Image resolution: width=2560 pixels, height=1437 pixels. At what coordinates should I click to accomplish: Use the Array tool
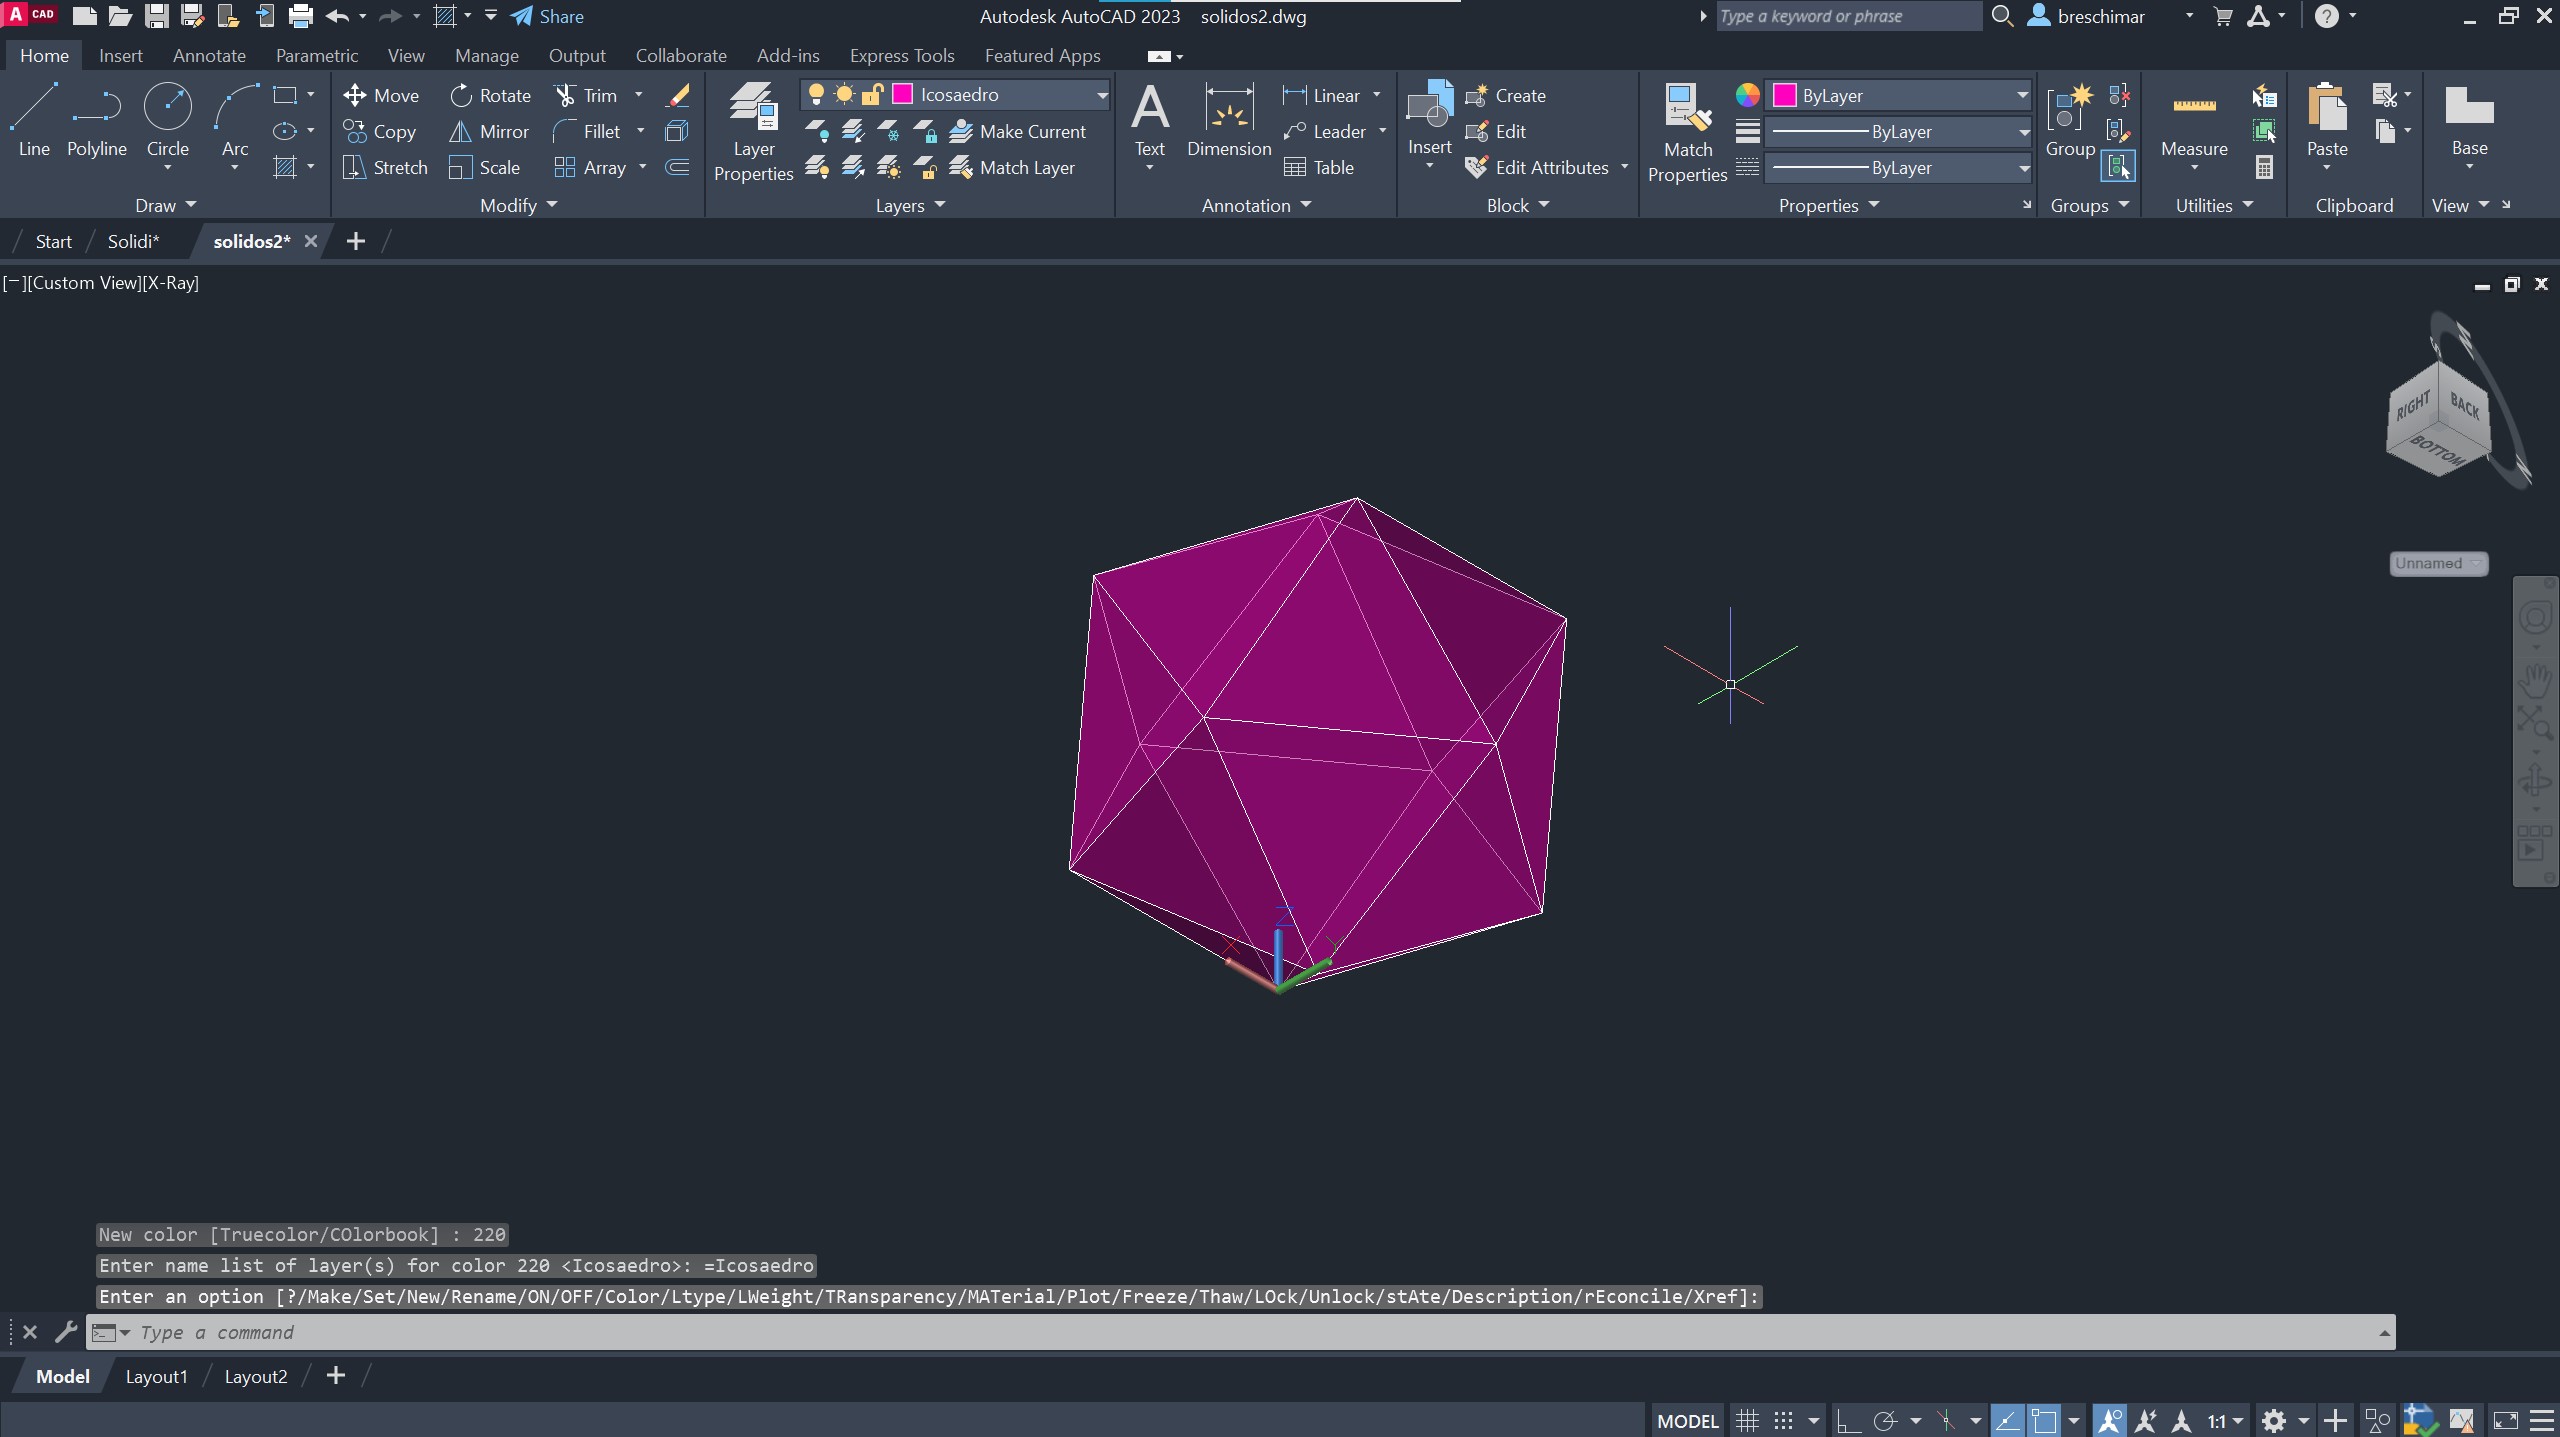[x=590, y=167]
